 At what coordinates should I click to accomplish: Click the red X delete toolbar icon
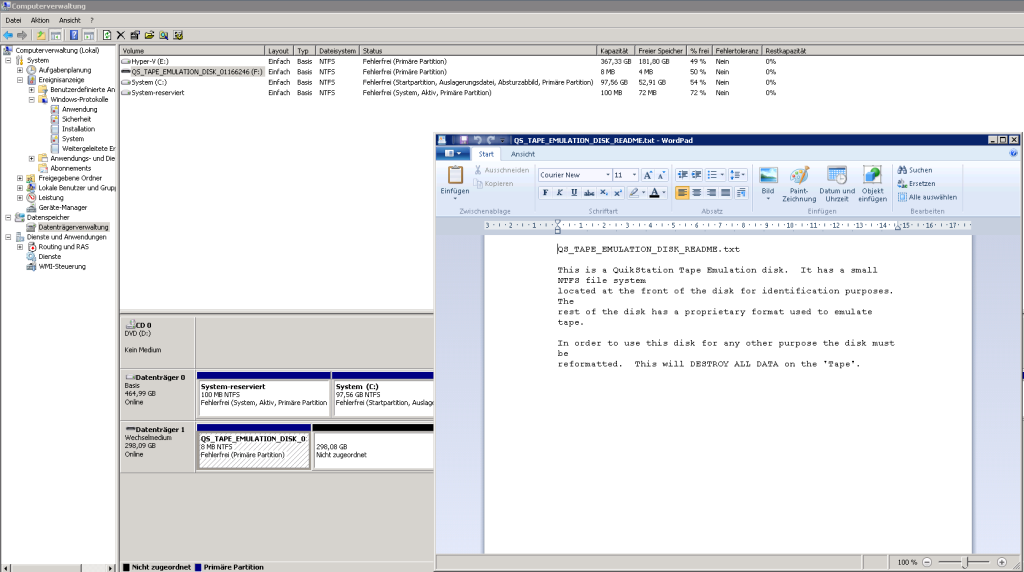tap(120, 35)
